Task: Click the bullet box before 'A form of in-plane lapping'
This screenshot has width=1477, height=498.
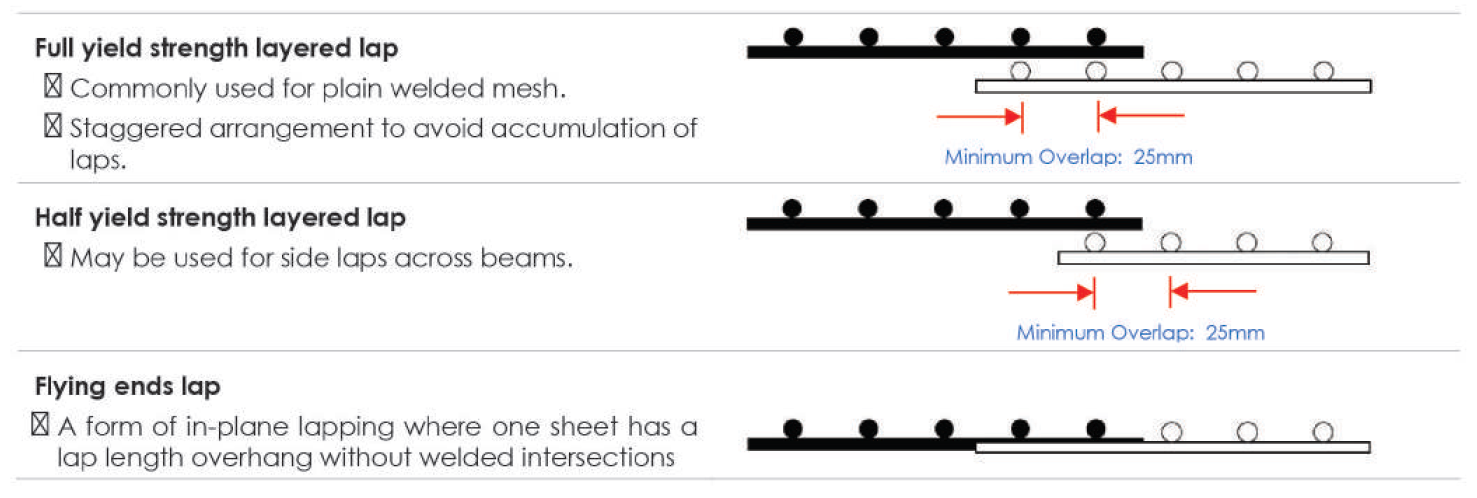Action: click(x=41, y=426)
